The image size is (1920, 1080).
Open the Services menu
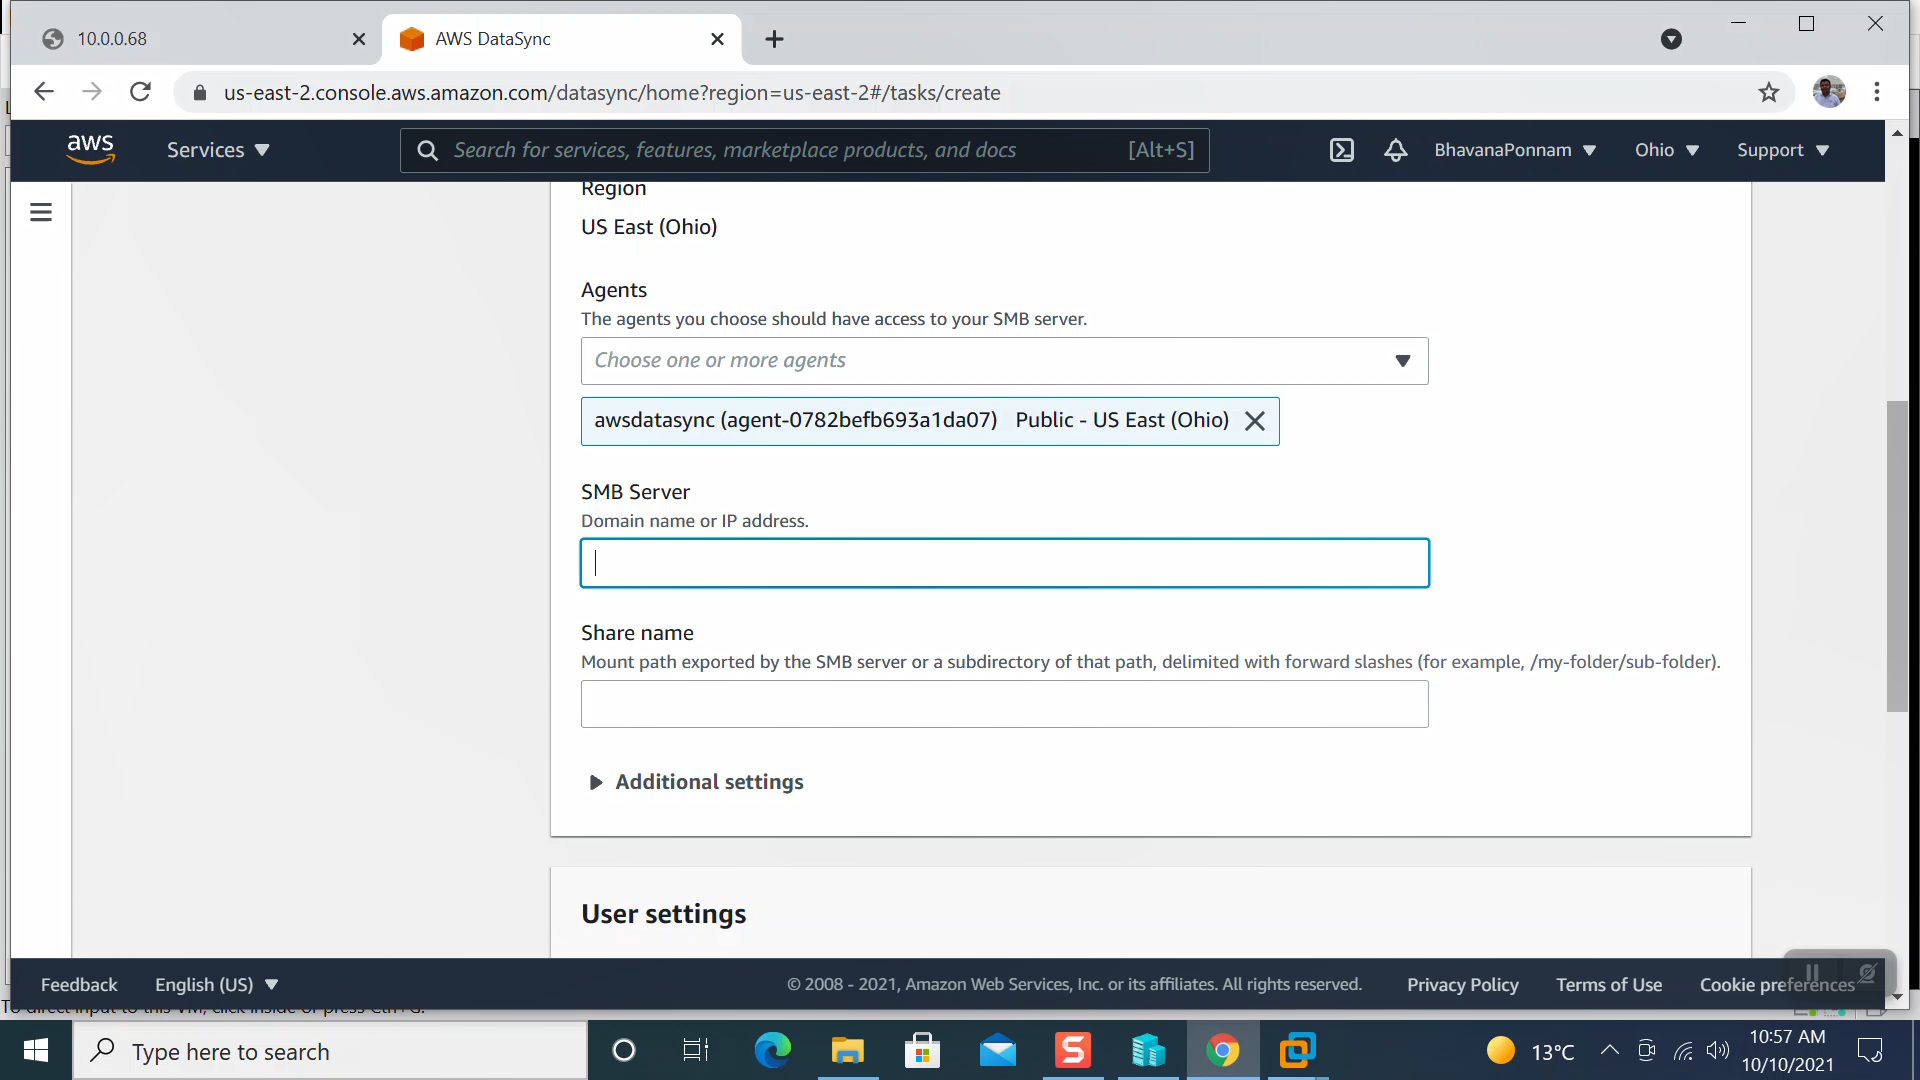[x=218, y=150]
